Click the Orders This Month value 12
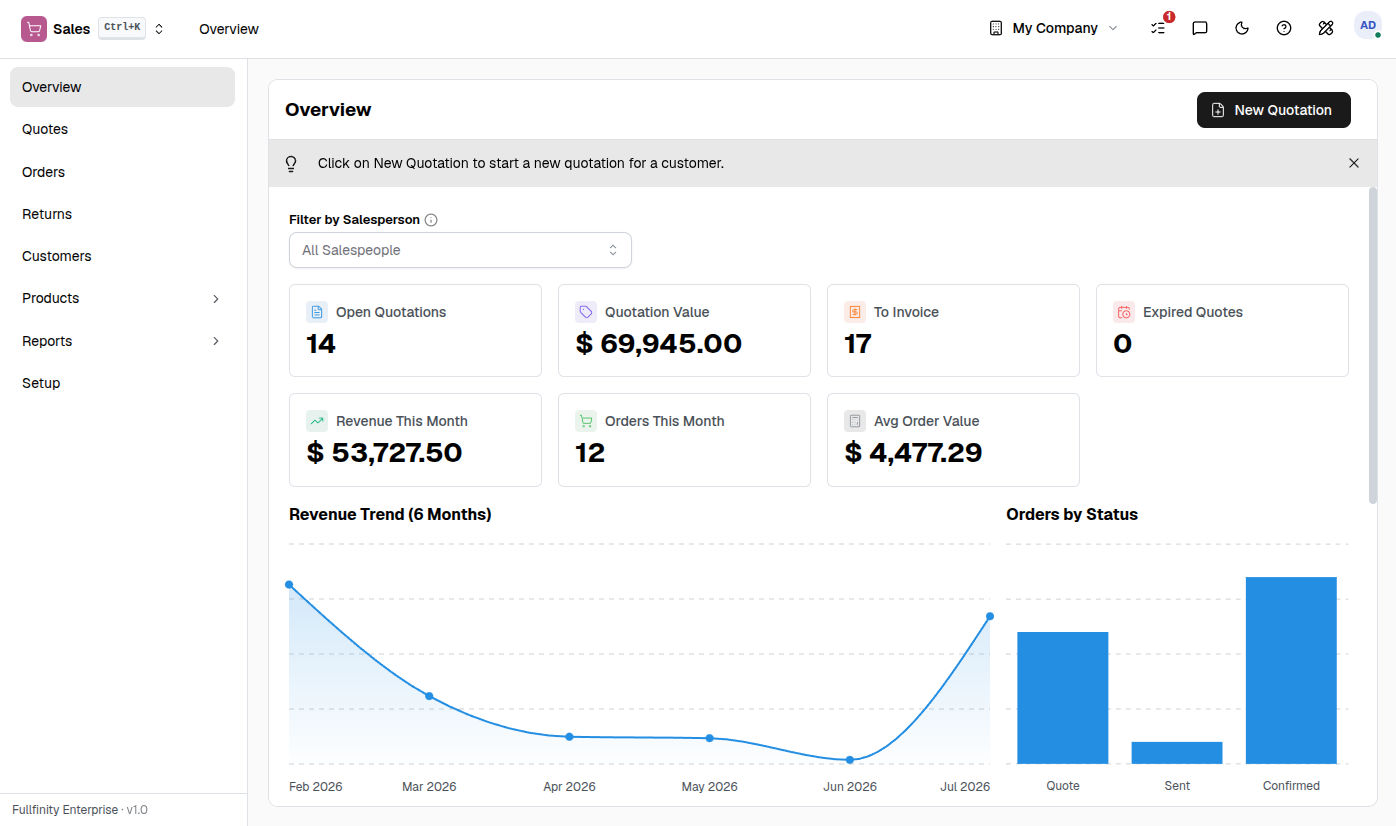 click(x=590, y=453)
